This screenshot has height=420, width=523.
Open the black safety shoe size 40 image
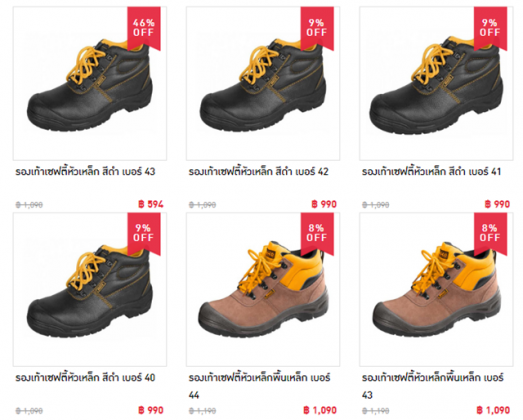[x=90, y=289]
